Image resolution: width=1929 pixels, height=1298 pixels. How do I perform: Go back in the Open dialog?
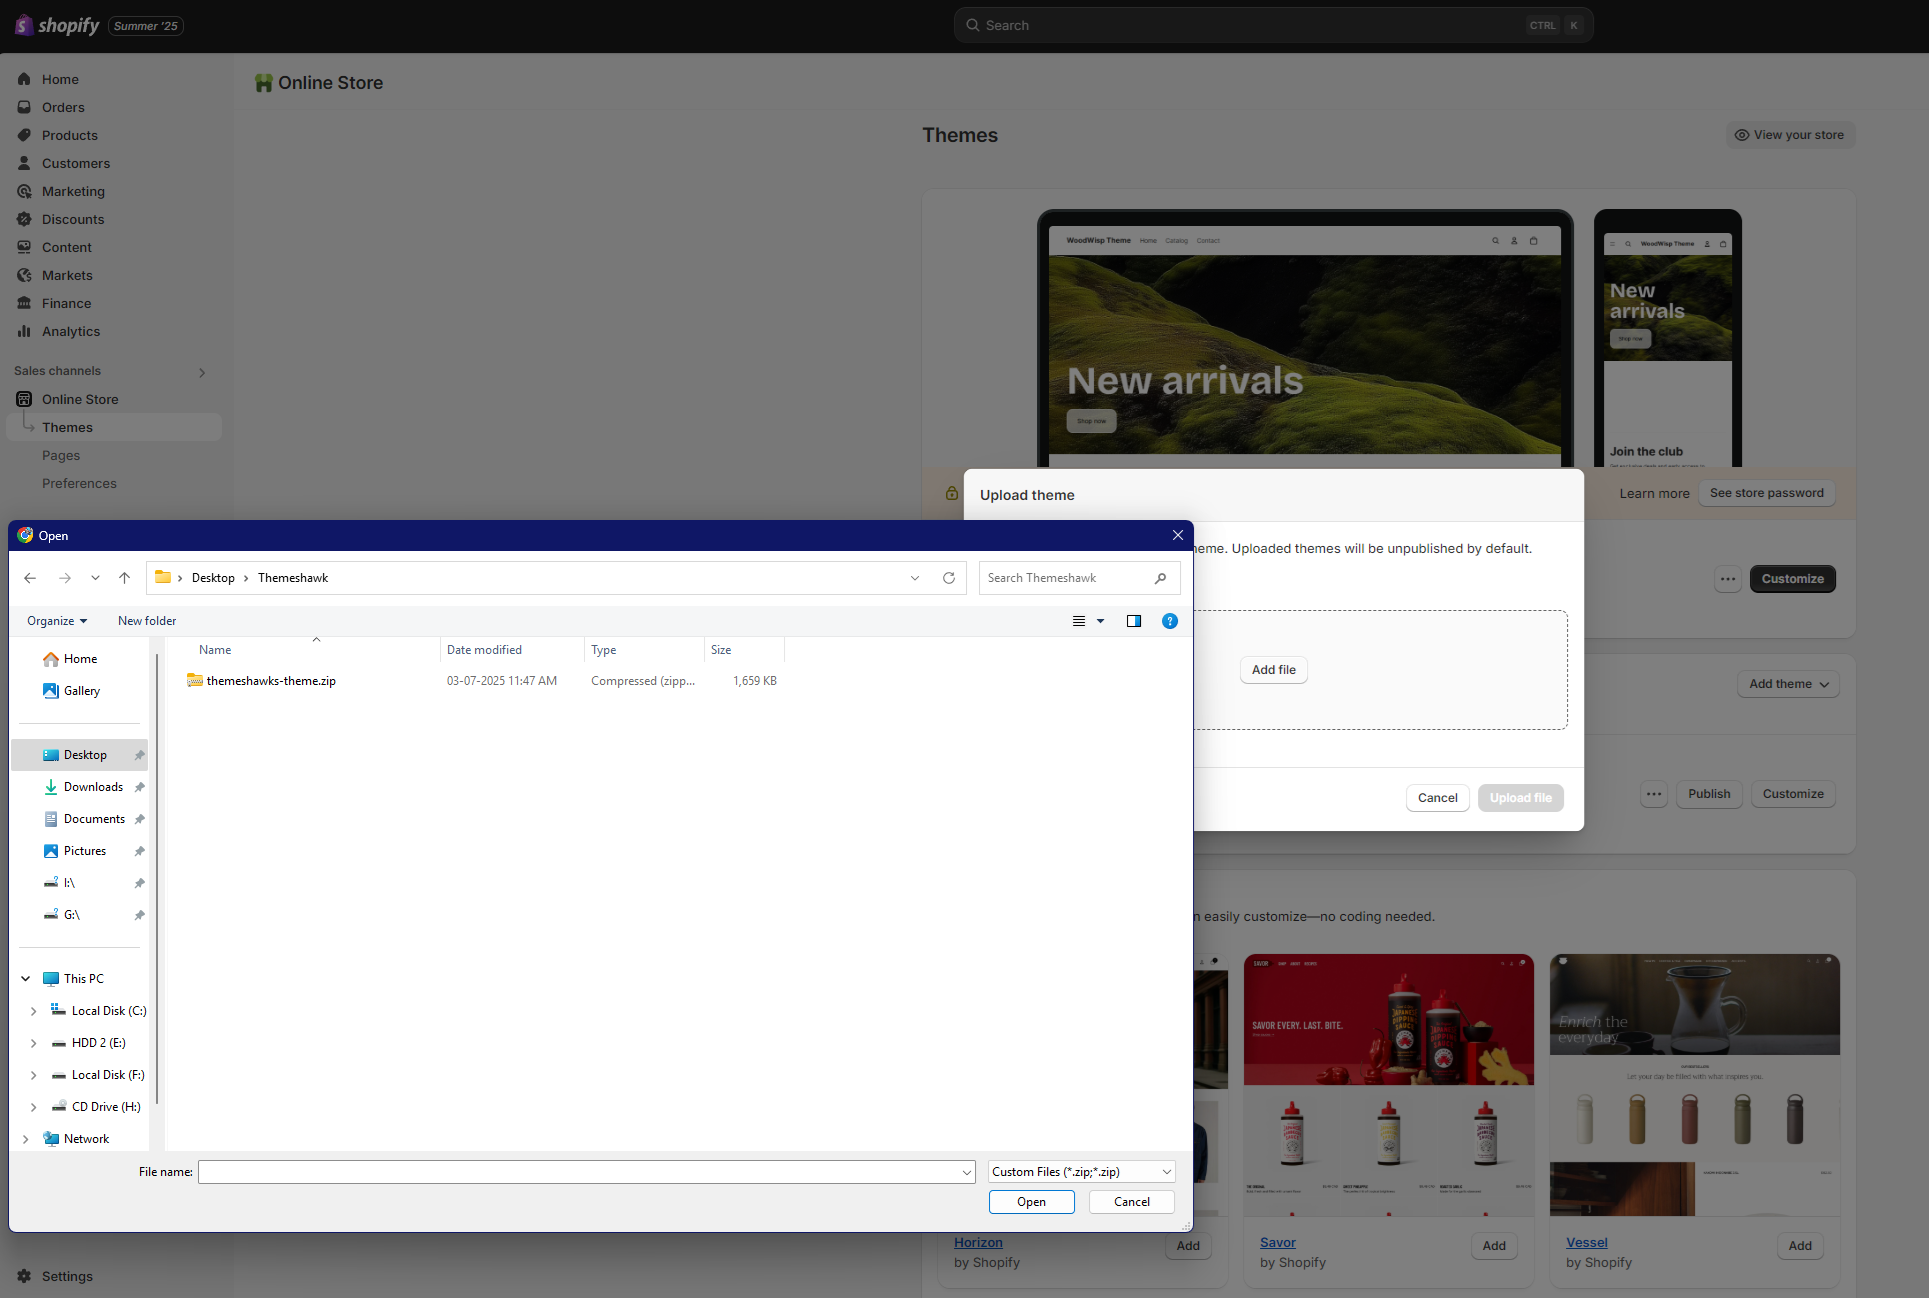[x=30, y=578]
